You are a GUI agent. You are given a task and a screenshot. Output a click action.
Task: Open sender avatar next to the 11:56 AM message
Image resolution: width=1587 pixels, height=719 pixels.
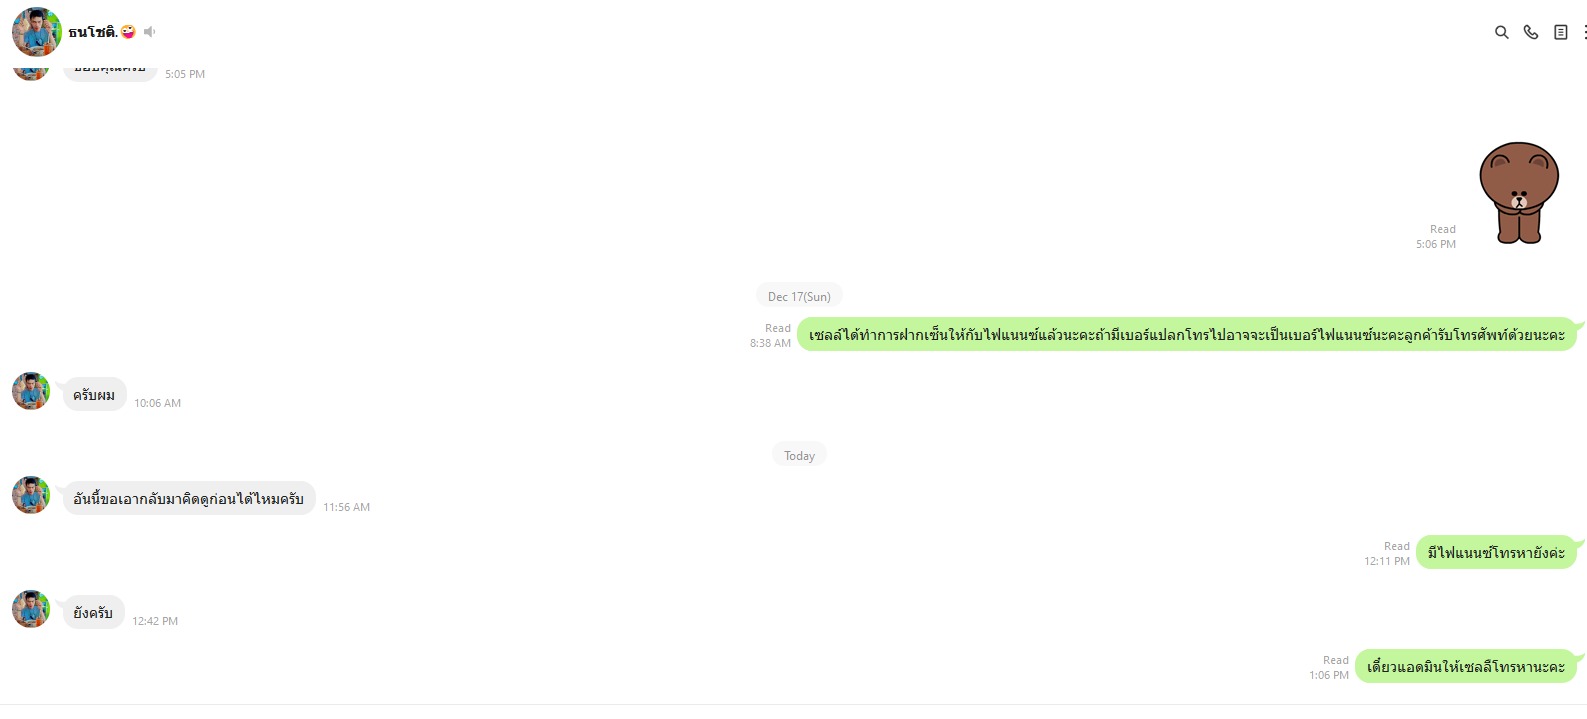pos(31,495)
